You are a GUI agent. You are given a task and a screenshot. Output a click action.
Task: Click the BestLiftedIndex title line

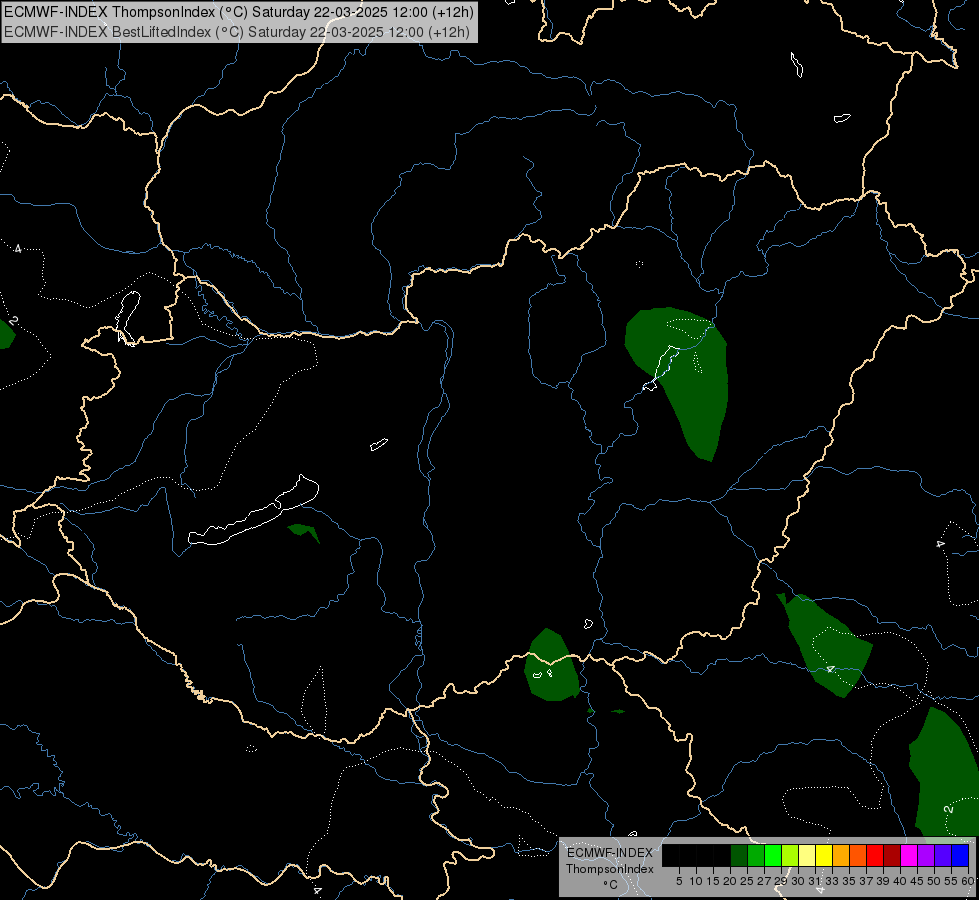pos(236,31)
